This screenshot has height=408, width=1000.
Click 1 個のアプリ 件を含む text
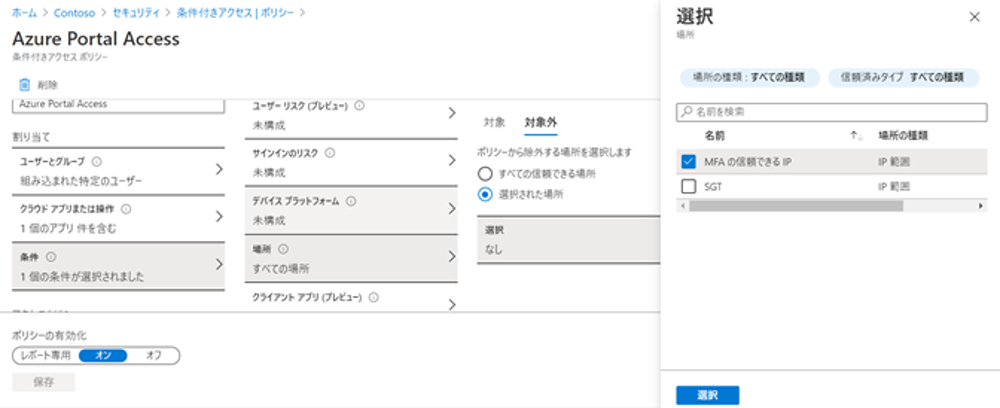click(68, 228)
